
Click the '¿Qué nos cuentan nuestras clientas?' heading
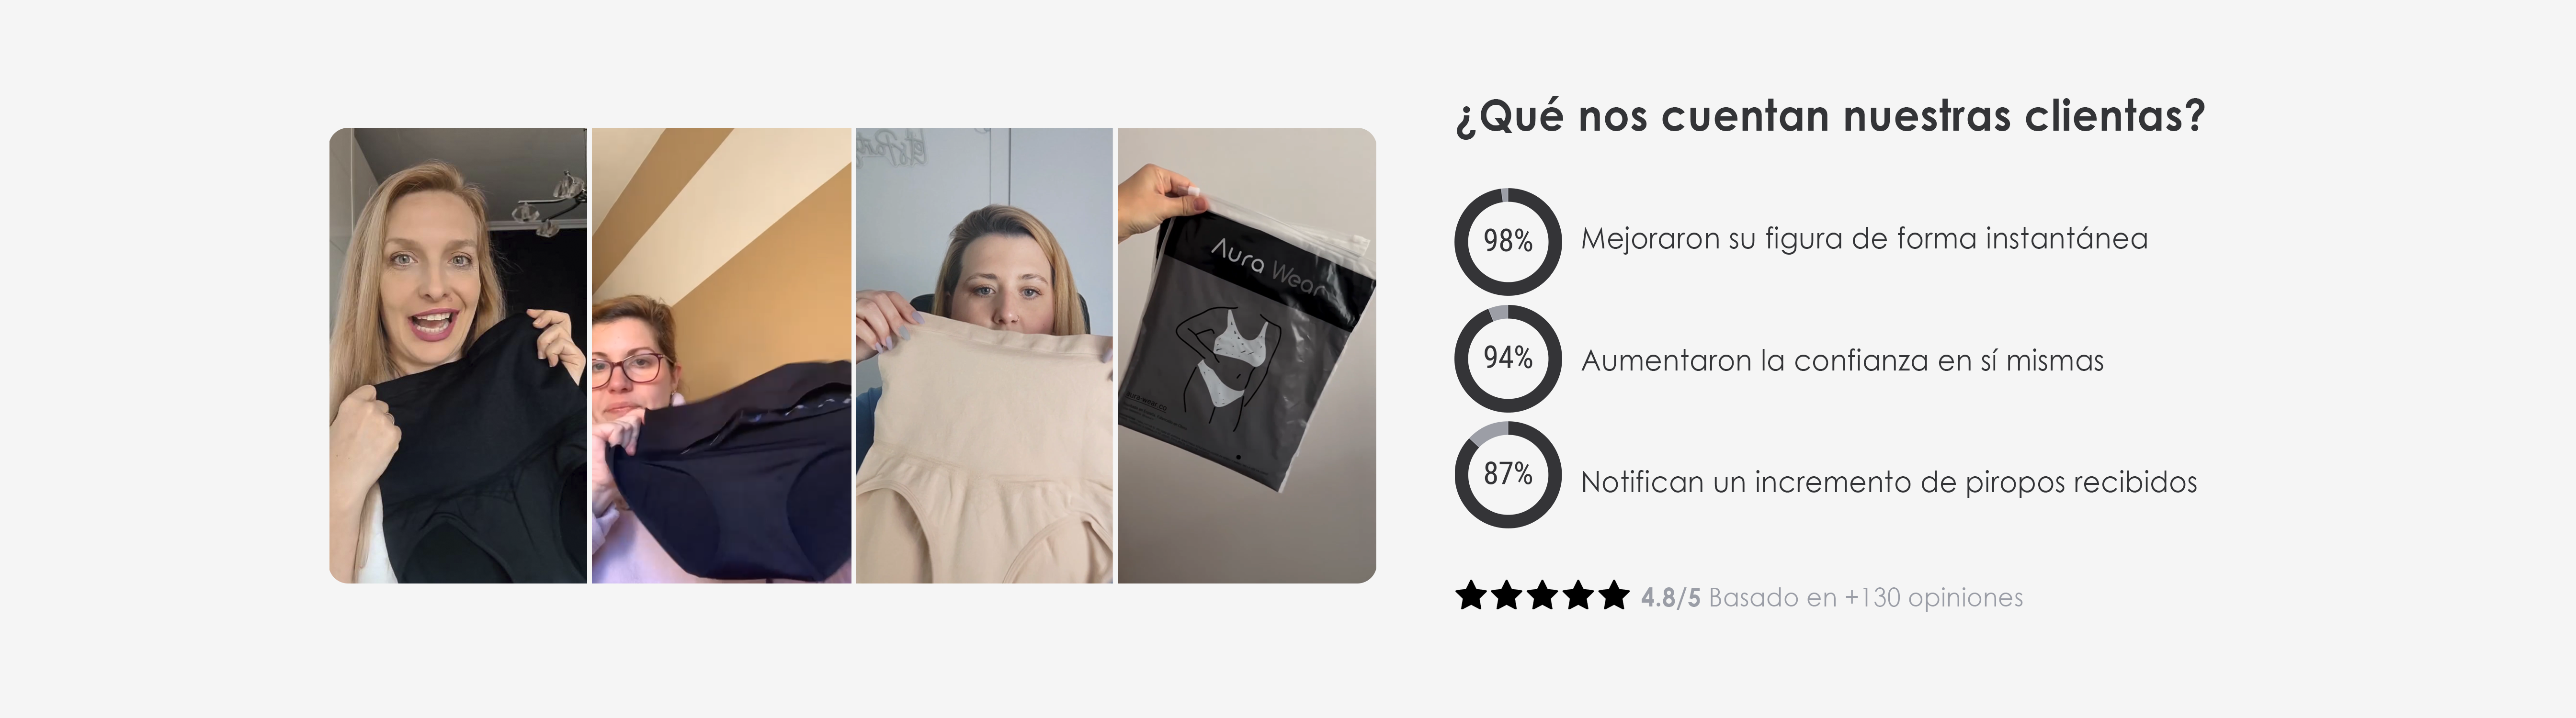[x=1830, y=117]
